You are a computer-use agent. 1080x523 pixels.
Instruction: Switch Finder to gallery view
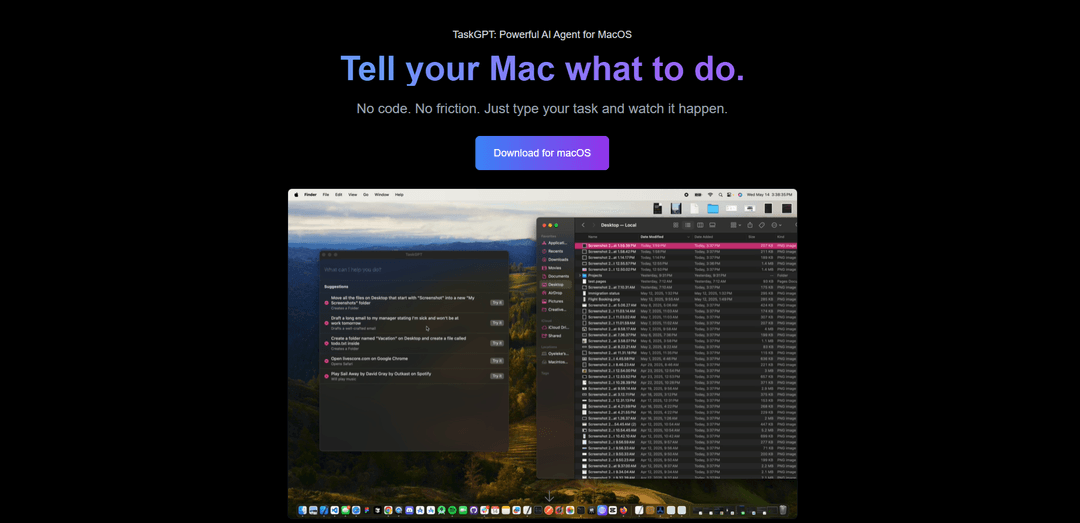click(712, 225)
